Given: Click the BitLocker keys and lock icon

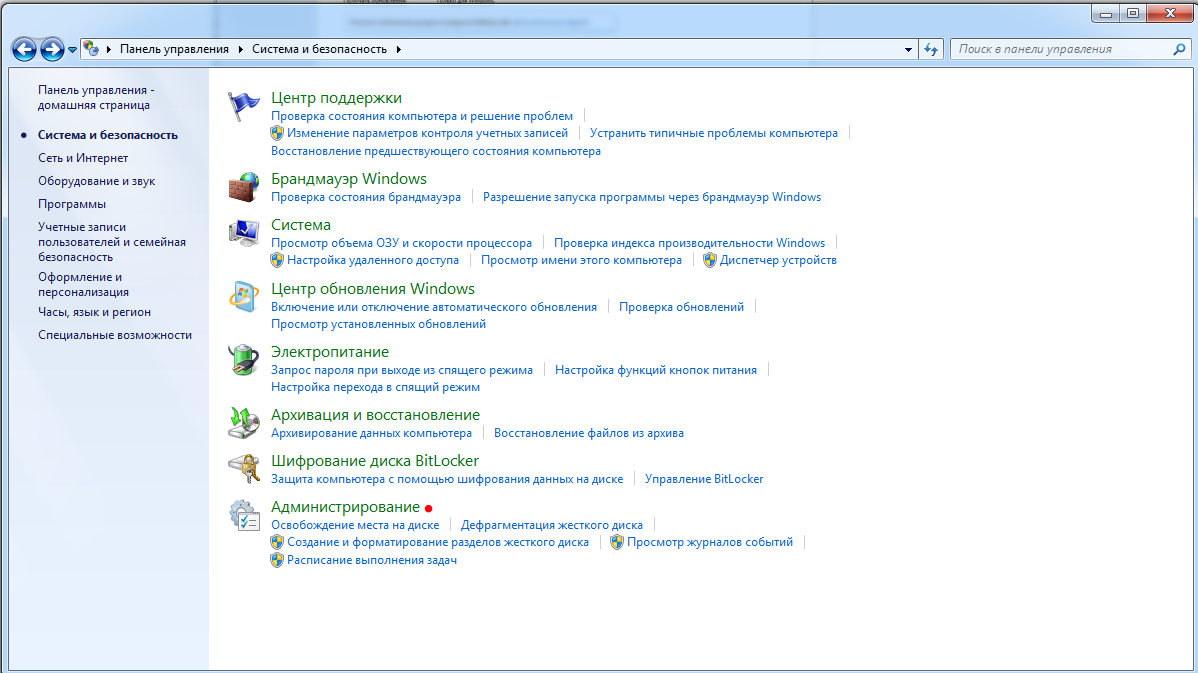Looking at the screenshot, I should pyautogui.click(x=244, y=469).
